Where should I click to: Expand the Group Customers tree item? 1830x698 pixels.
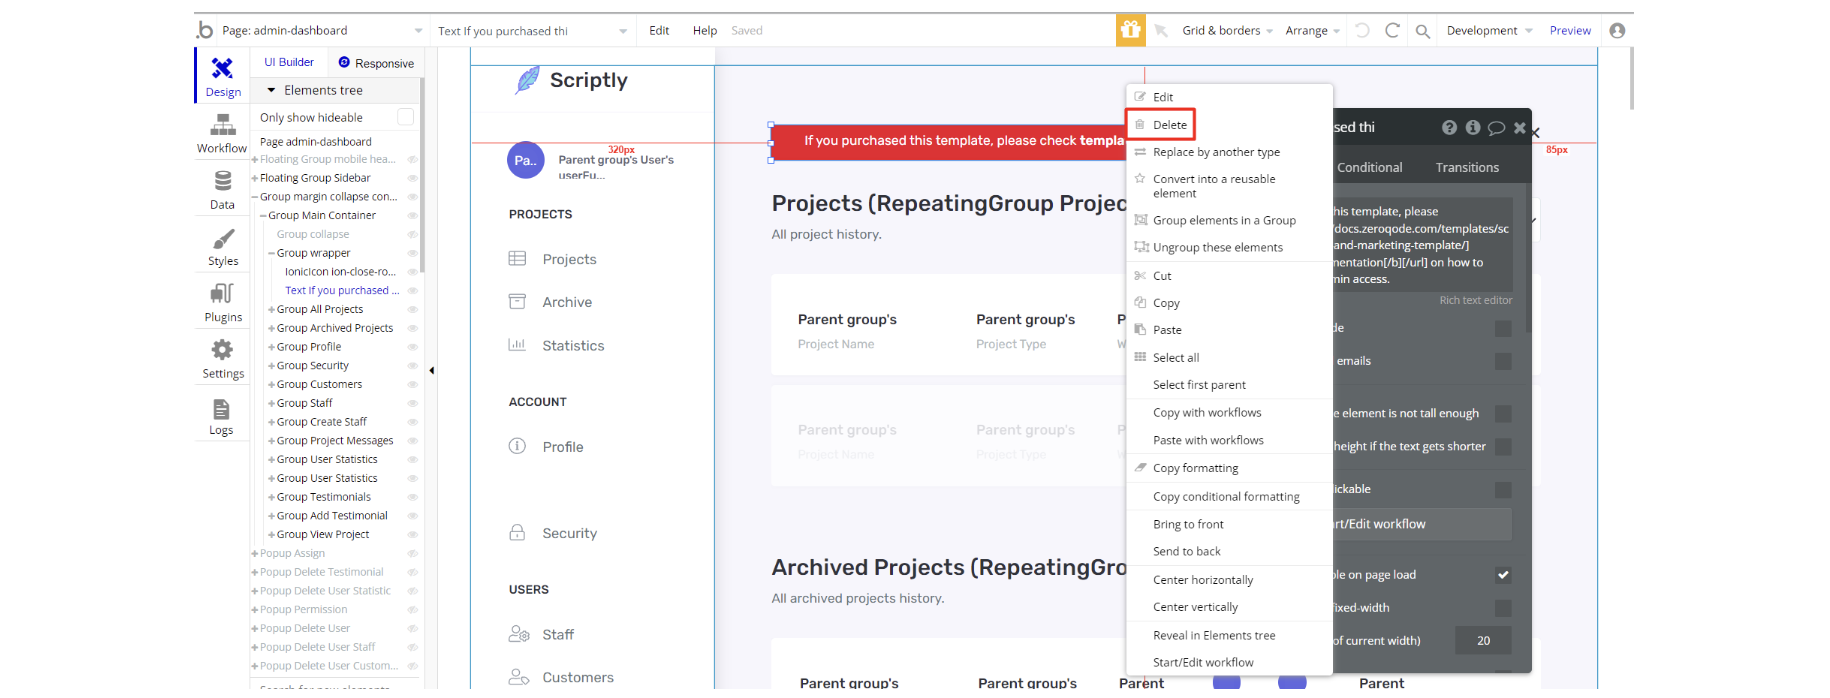pyautogui.click(x=271, y=385)
